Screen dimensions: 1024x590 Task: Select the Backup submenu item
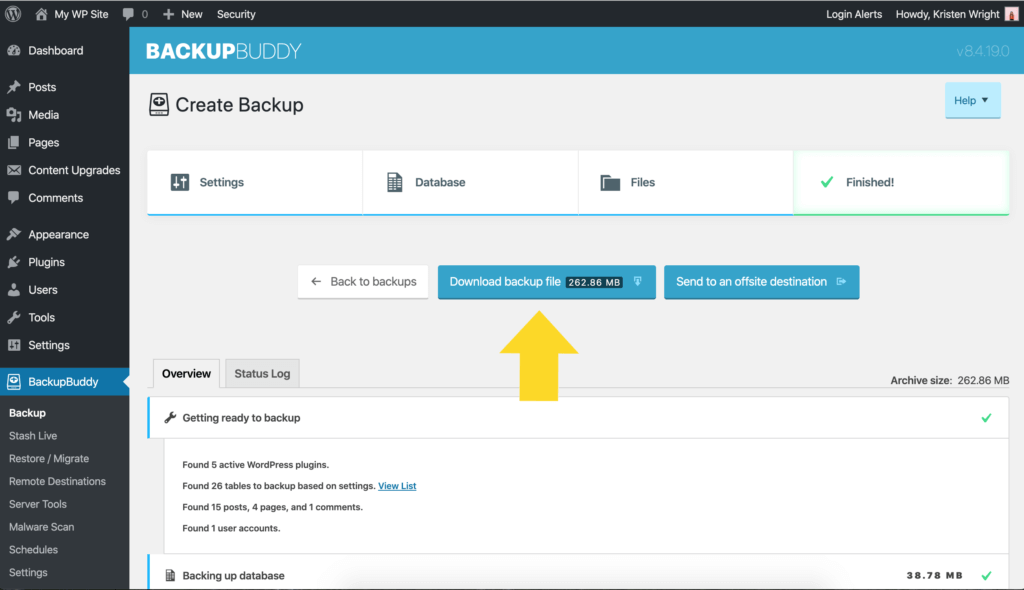[27, 413]
